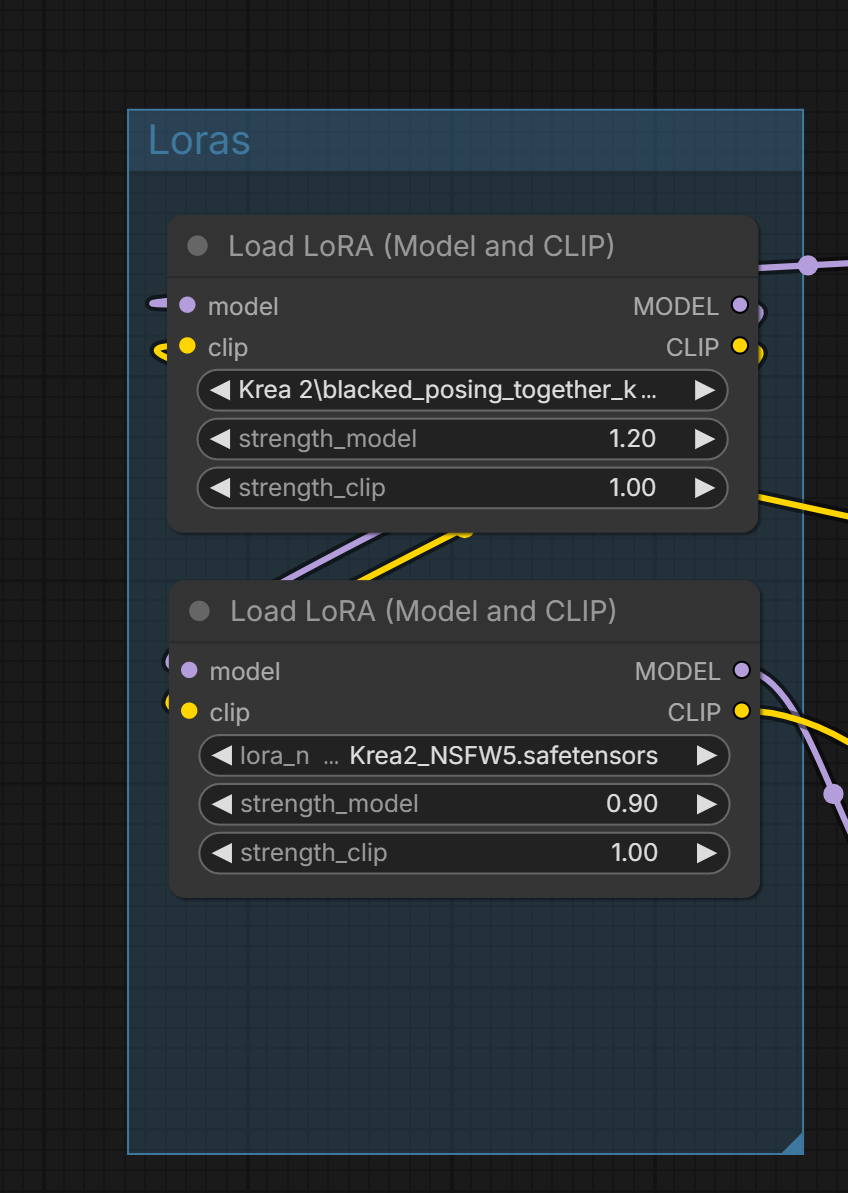The width and height of the screenshot is (848, 1193).
Task: Click the bottom Load LoRA (Model and CLIP) title
Action: pyautogui.click(x=424, y=611)
